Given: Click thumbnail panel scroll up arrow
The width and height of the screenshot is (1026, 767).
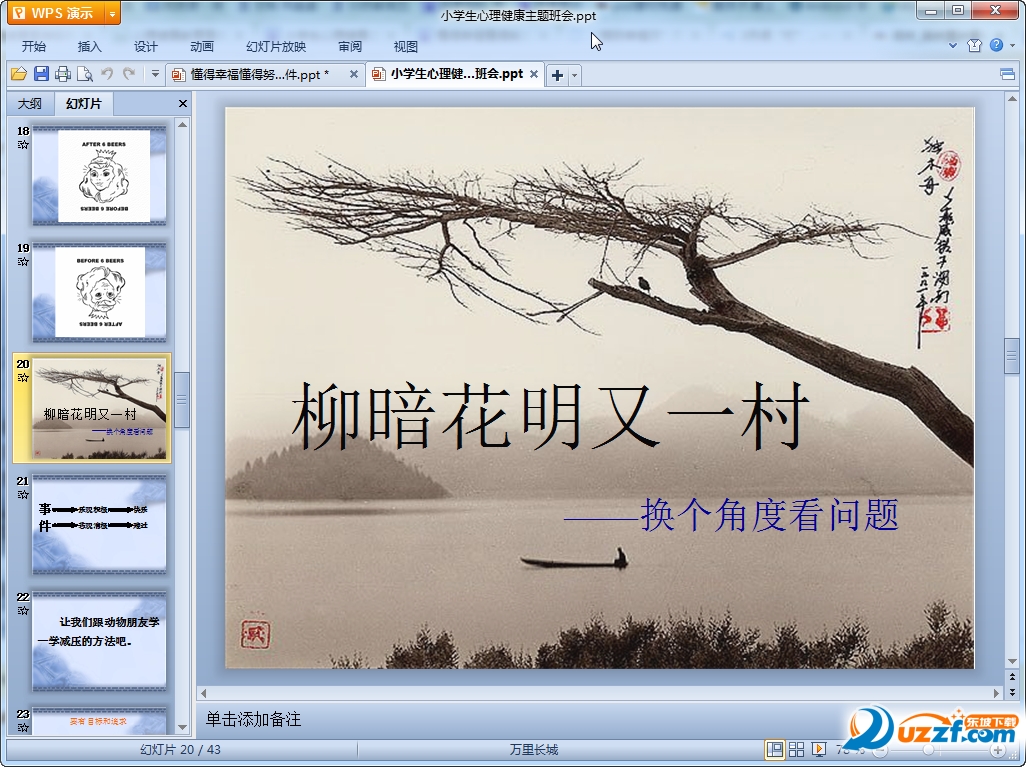Looking at the screenshot, I should pyautogui.click(x=183, y=124).
